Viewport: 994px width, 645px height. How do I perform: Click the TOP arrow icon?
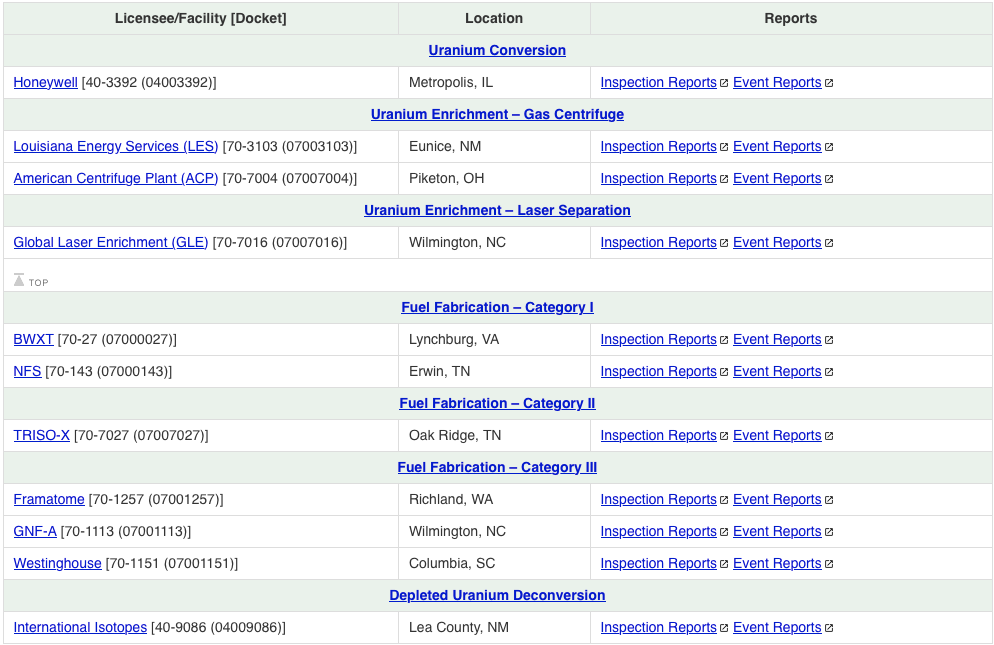tap(19, 280)
